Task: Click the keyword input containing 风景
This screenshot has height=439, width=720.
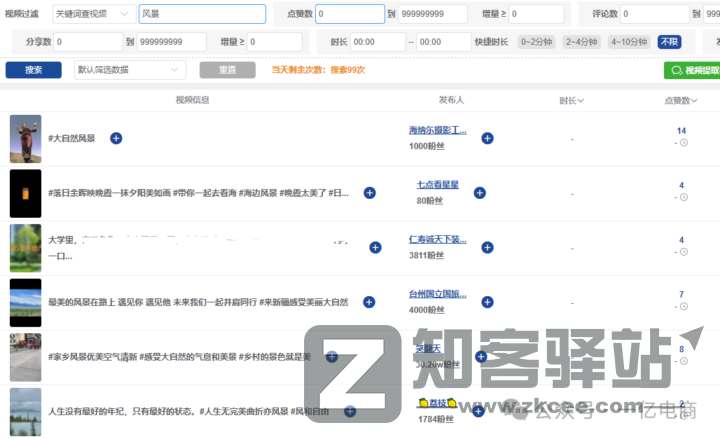Action: click(x=201, y=14)
